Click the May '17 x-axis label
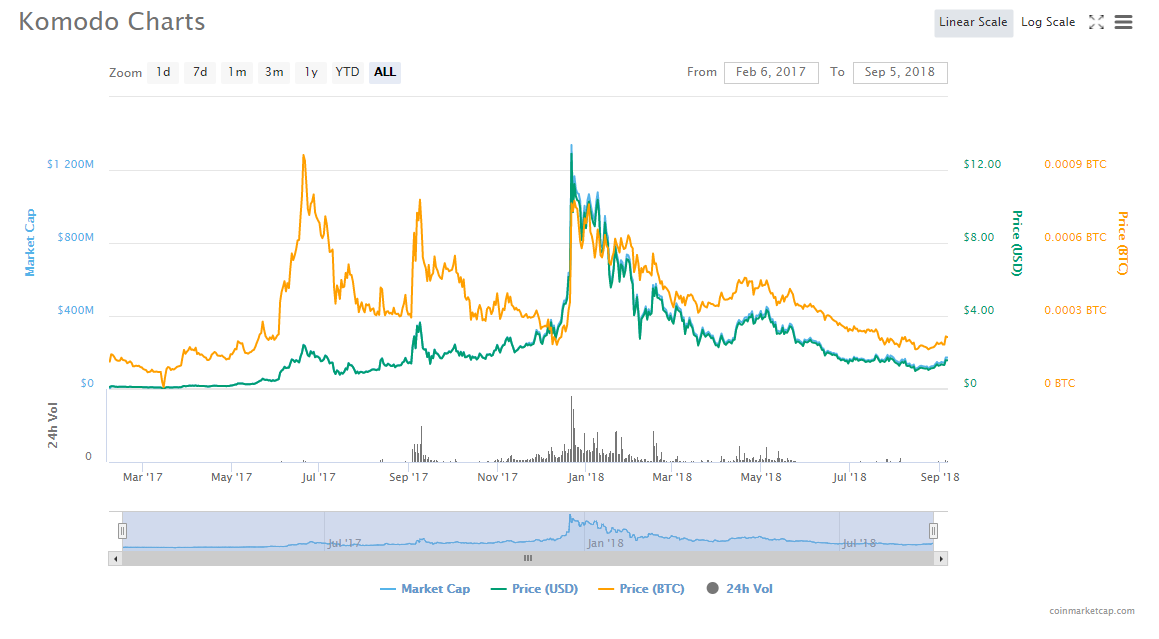The width and height of the screenshot is (1159, 639). coord(231,478)
